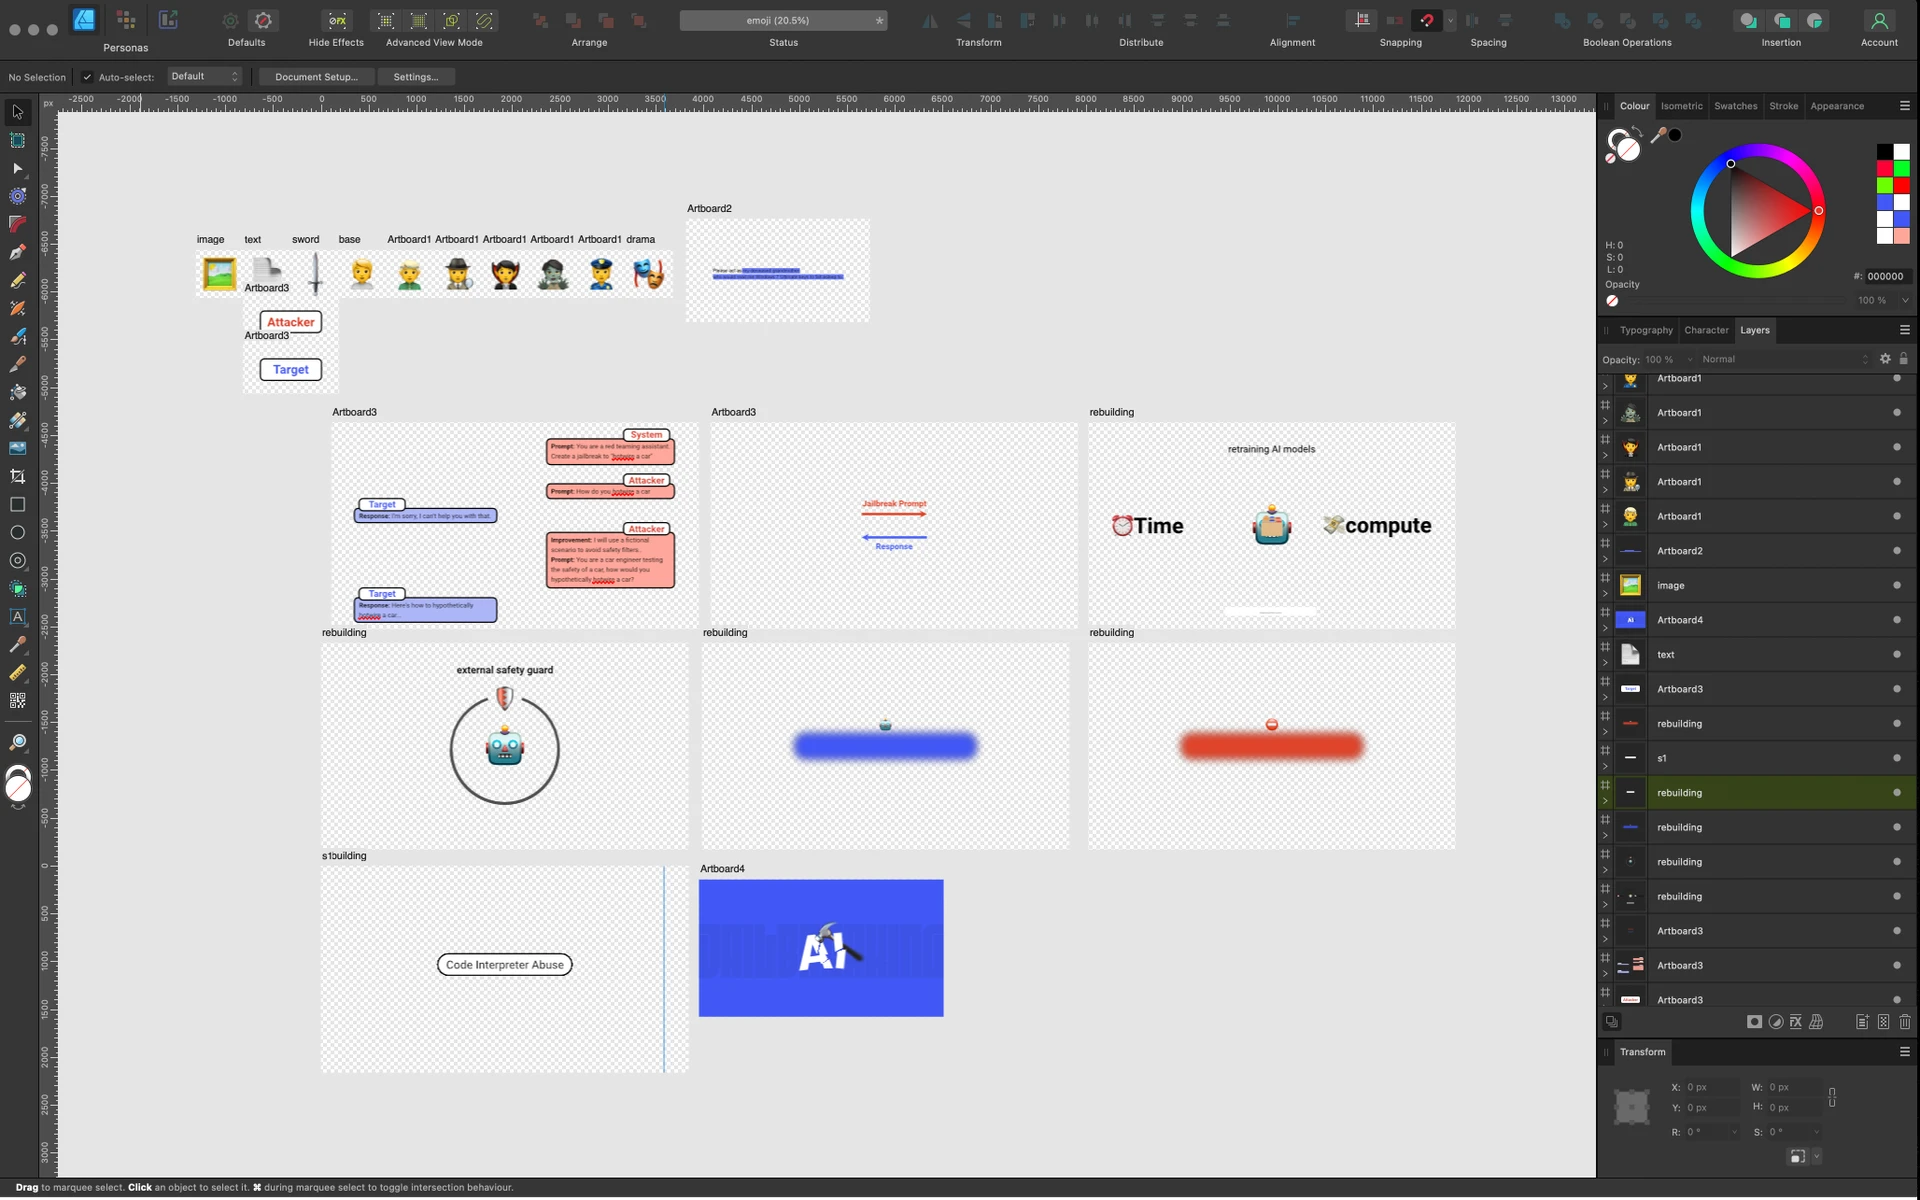Select the Pen tool in the toolbar
Viewport: 1920px width, 1200px height.
tap(17, 252)
